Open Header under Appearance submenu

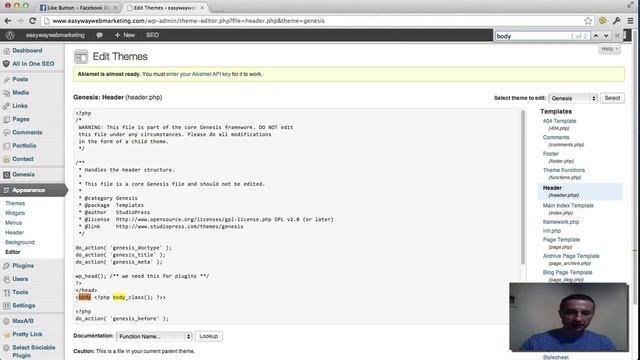click(14, 233)
